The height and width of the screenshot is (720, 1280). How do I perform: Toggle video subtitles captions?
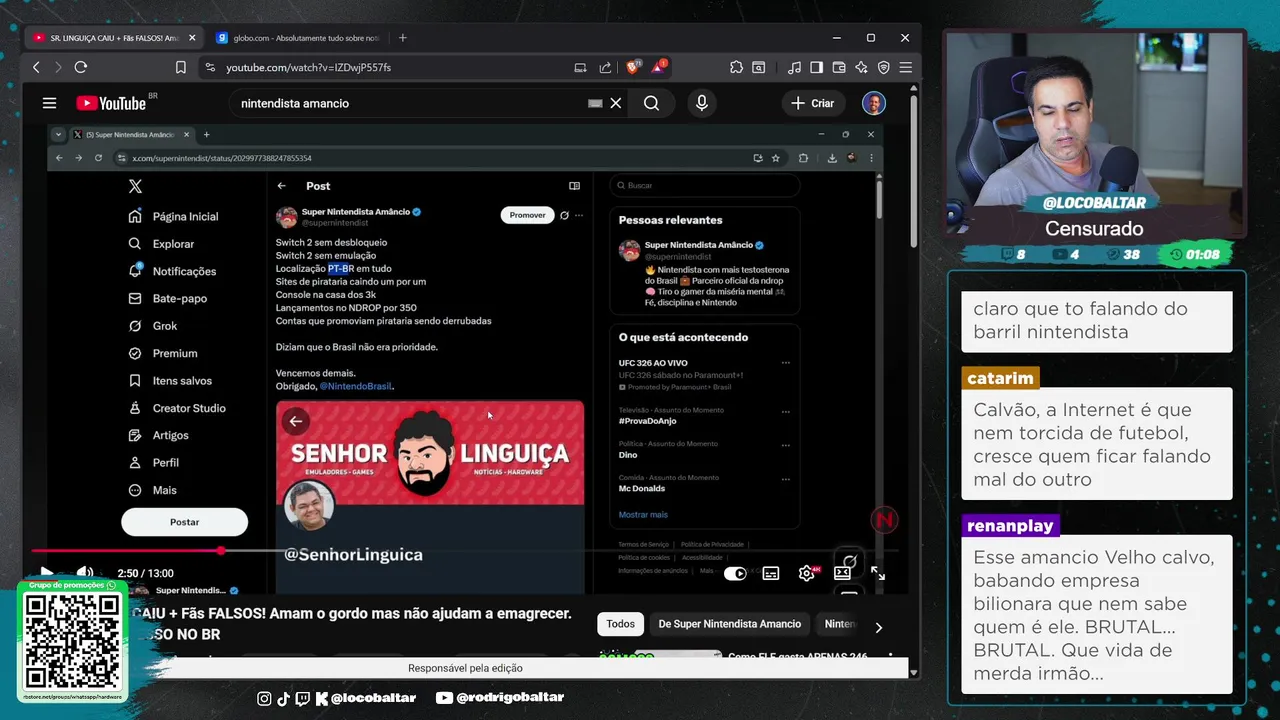[x=771, y=573]
